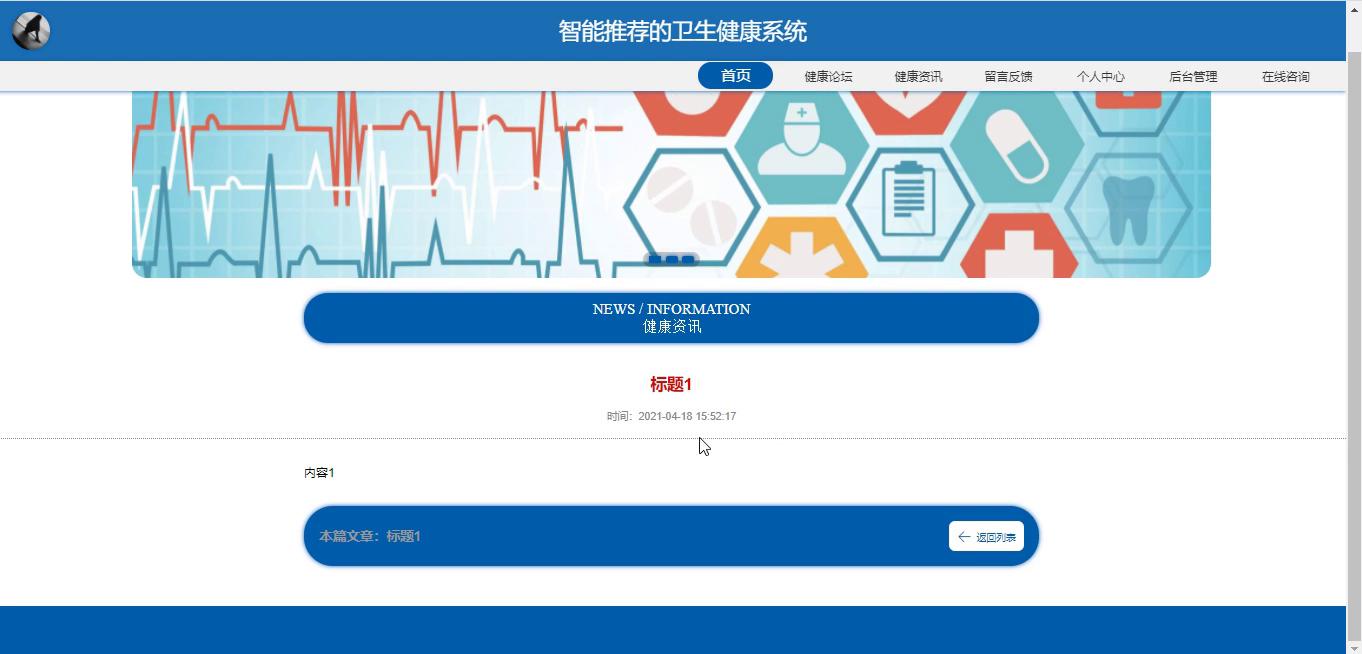Viewport: 1362px width, 654px height.
Task: Open the 后台管理 admin link
Action: [x=1193, y=77]
